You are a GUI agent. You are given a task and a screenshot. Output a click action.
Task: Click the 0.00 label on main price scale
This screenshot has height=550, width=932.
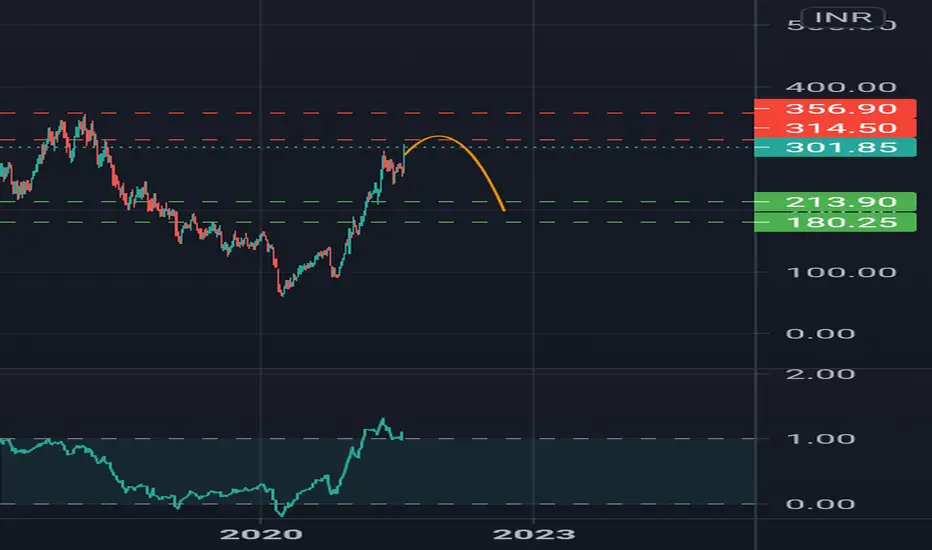(x=820, y=334)
